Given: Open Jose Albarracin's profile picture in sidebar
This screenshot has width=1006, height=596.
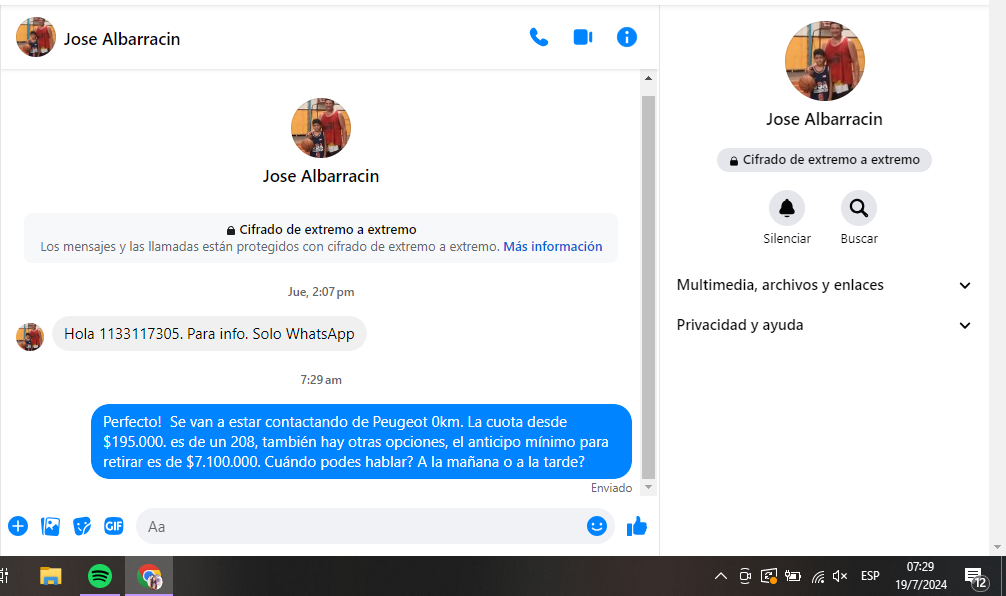Looking at the screenshot, I should pyautogui.click(x=824, y=60).
